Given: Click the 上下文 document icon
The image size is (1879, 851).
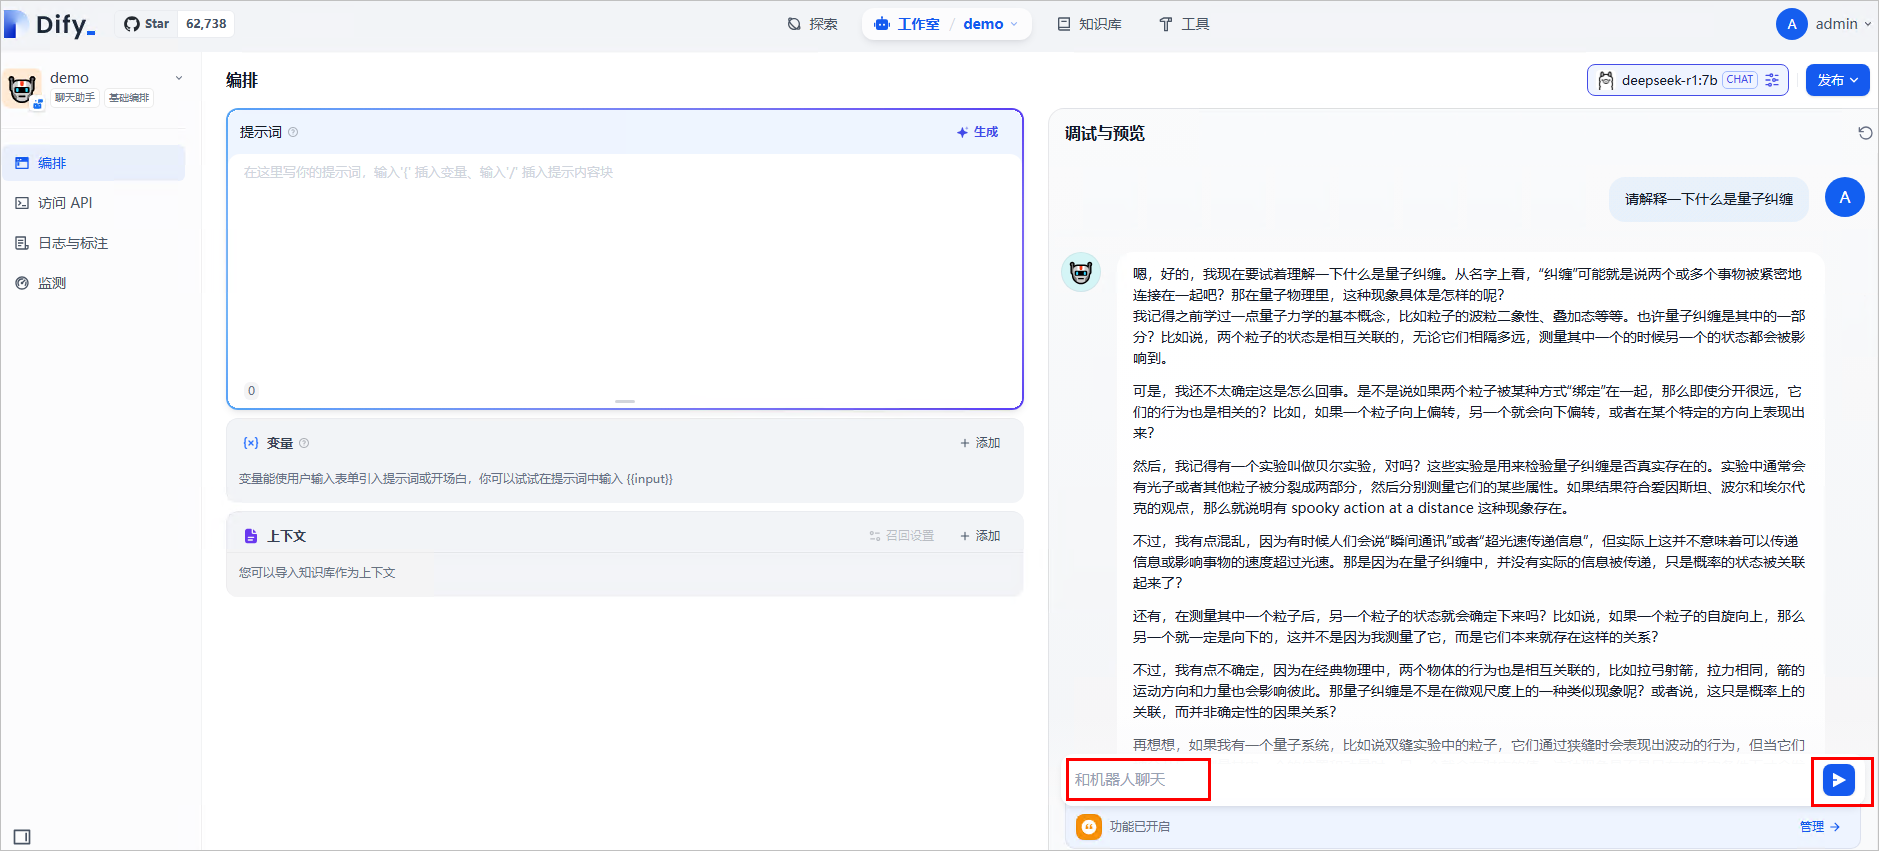Looking at the screenshot, I should pos(251,536).
